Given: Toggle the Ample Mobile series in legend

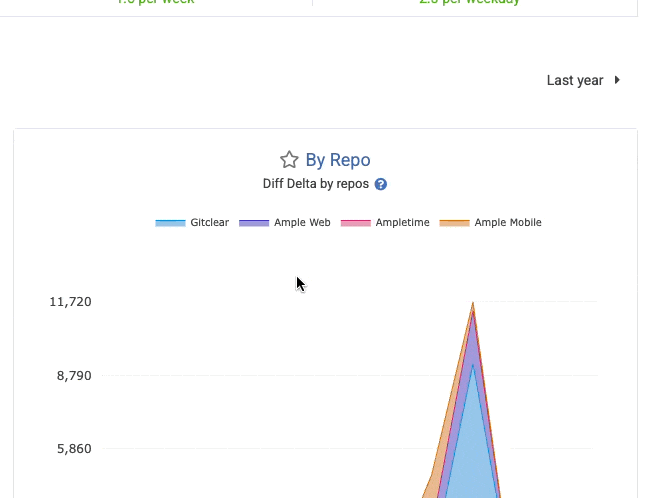Looking at the screenshot, I should tap(490, 223).
